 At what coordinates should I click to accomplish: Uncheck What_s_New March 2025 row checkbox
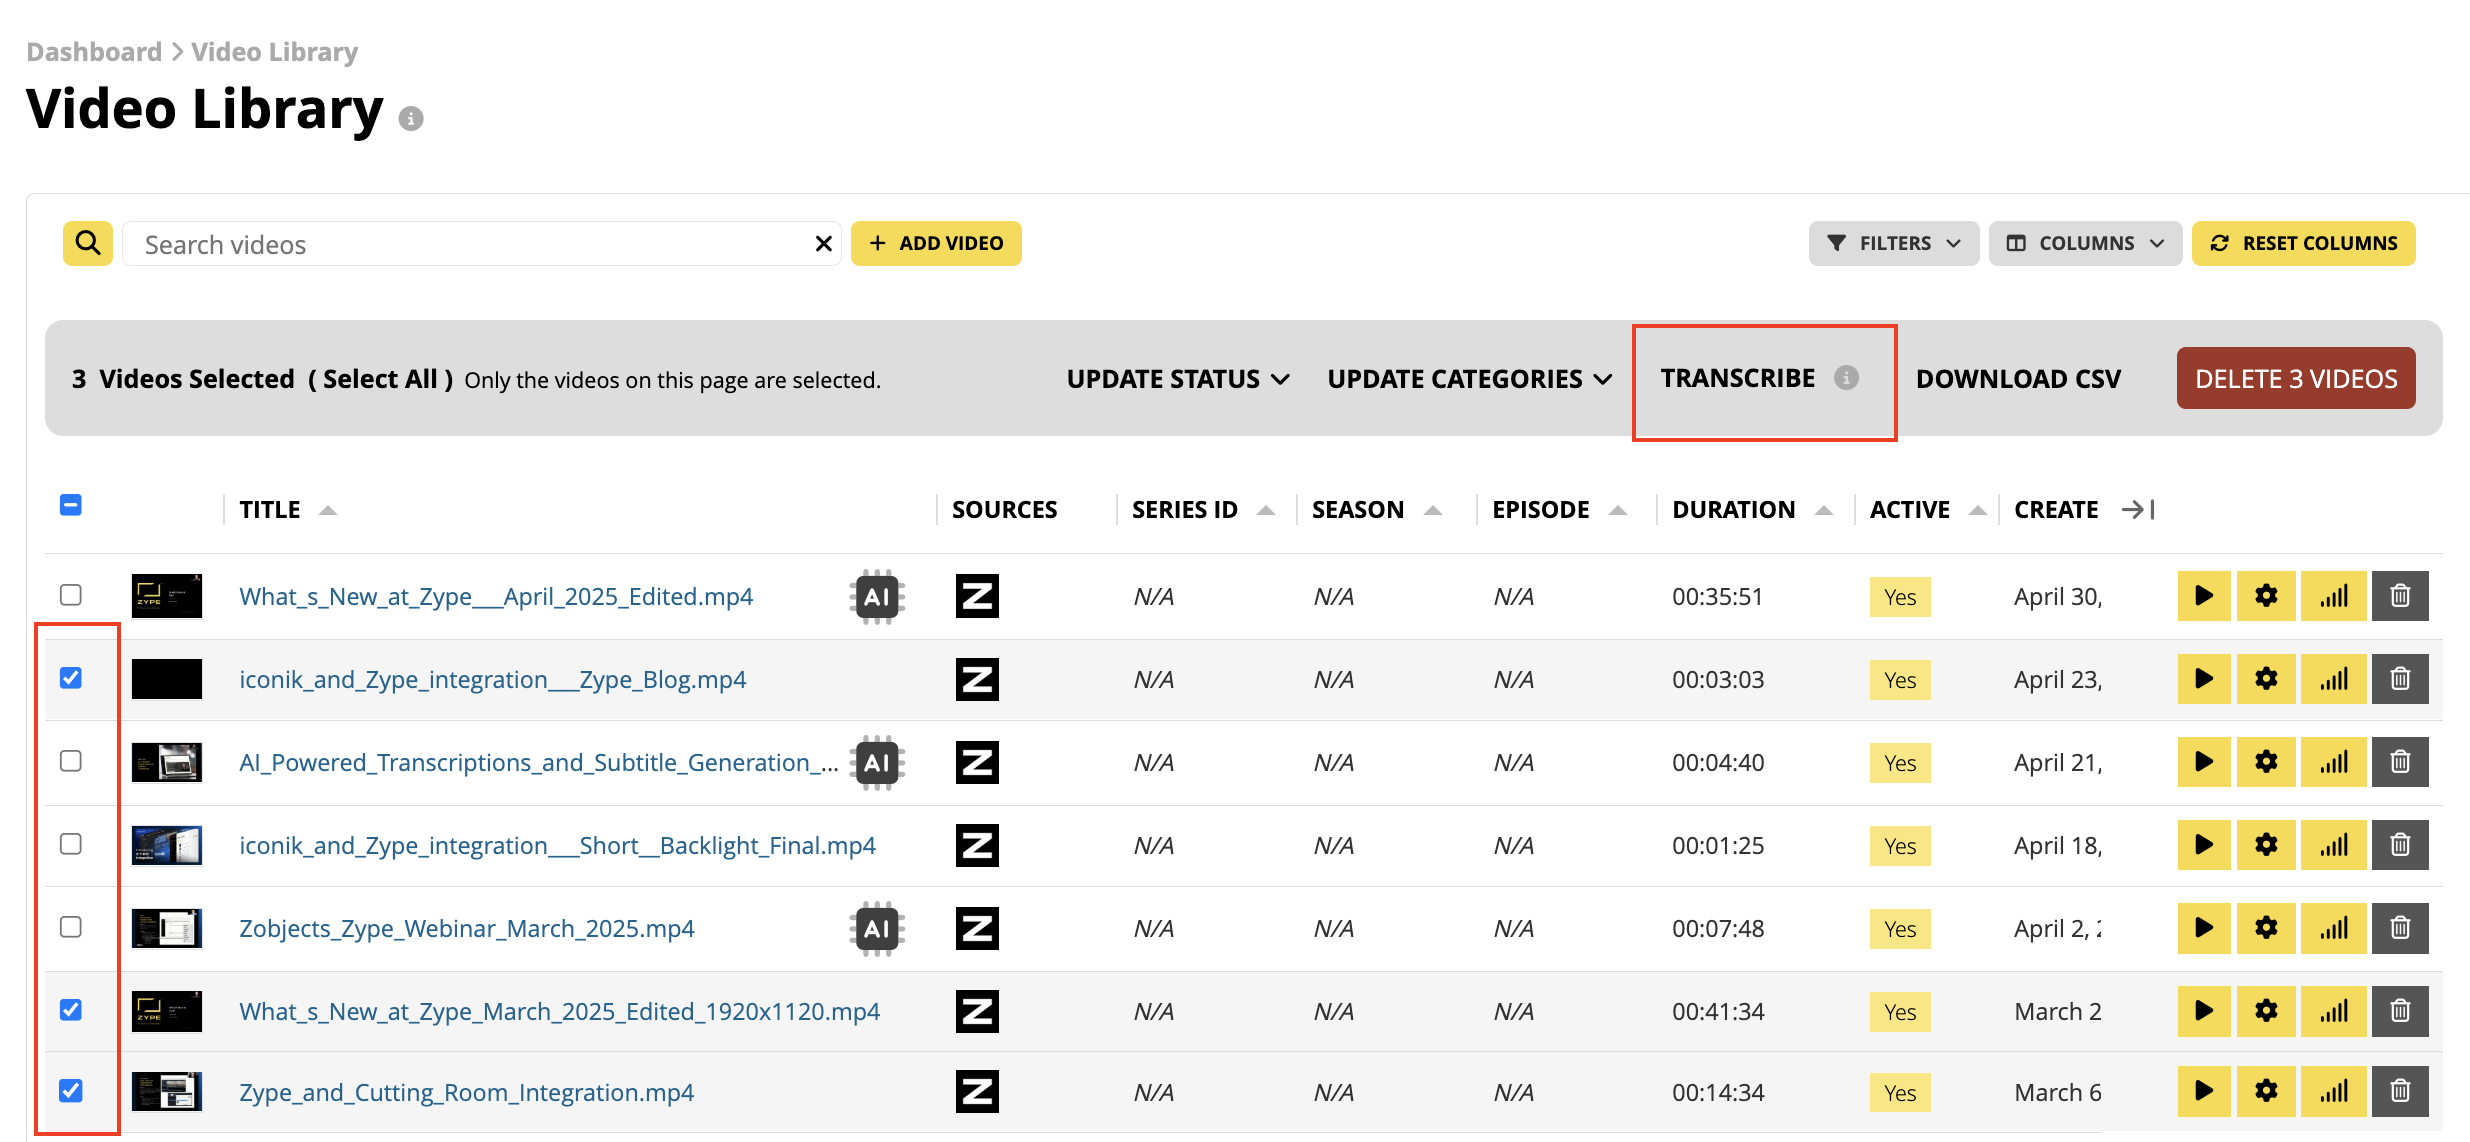71,1010
